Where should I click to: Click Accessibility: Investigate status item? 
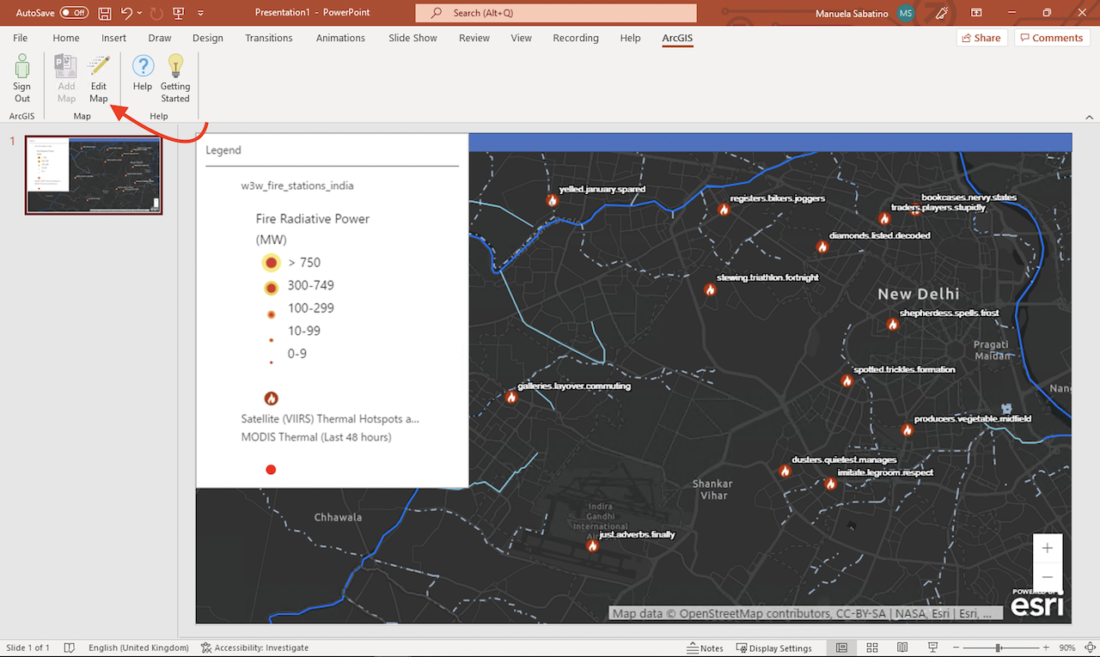pyautogui.click(x=255, y=648)
